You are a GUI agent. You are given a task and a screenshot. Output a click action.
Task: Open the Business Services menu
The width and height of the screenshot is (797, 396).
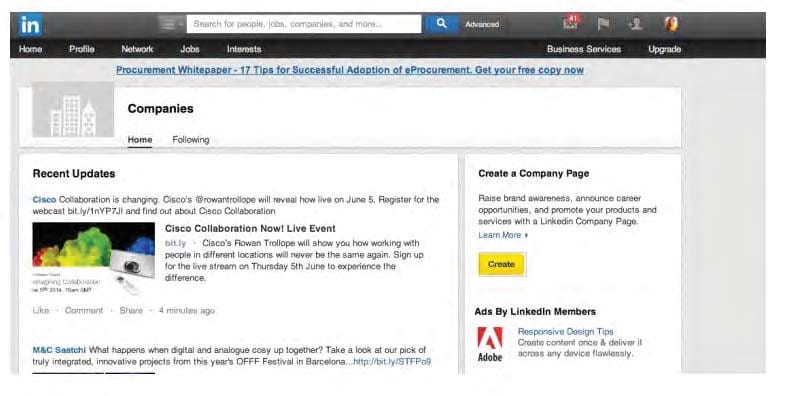coord(584,49)
